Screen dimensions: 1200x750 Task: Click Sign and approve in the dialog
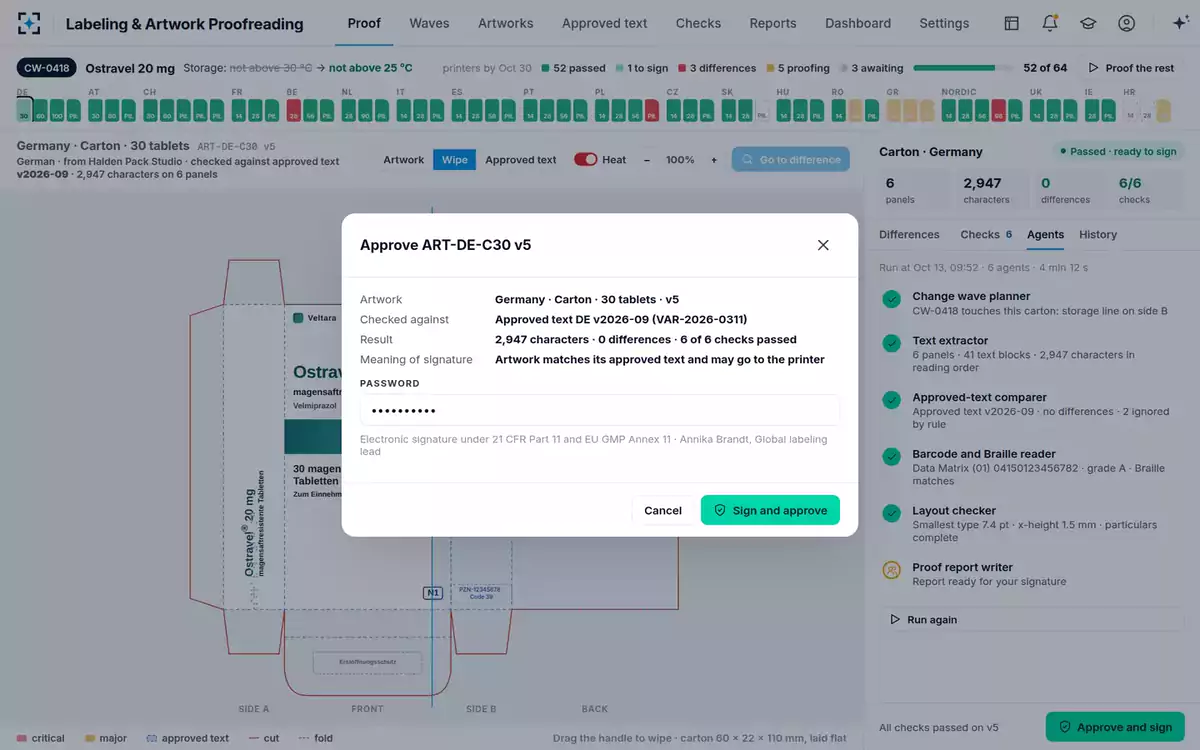coord(770,510)
